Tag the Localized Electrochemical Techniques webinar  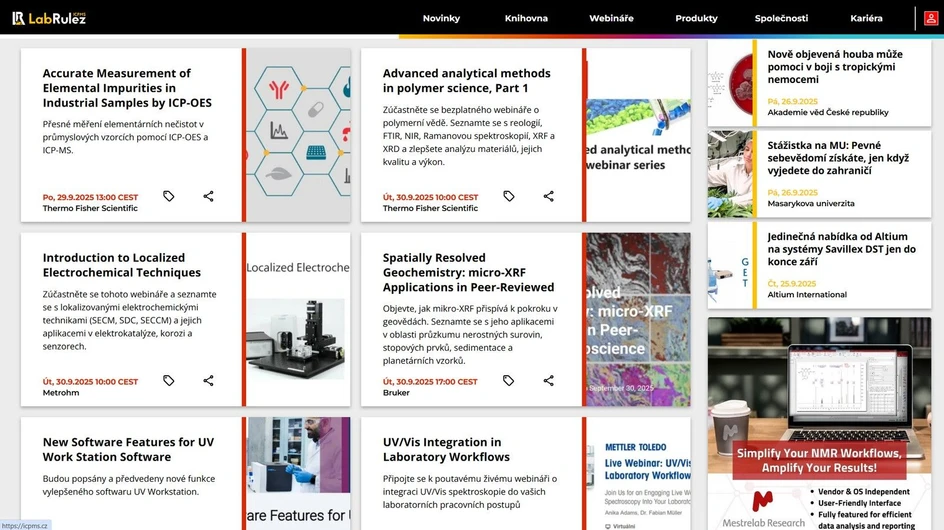[x=169, y=380]
